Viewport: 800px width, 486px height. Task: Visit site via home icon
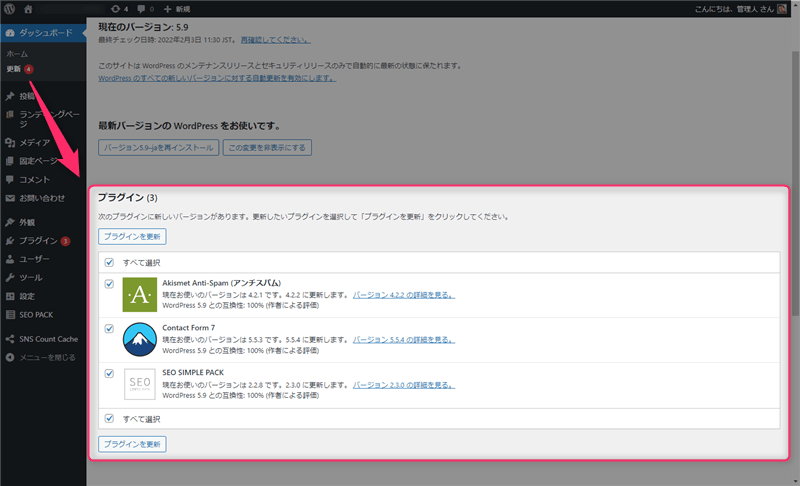click(x=28, y=9)
